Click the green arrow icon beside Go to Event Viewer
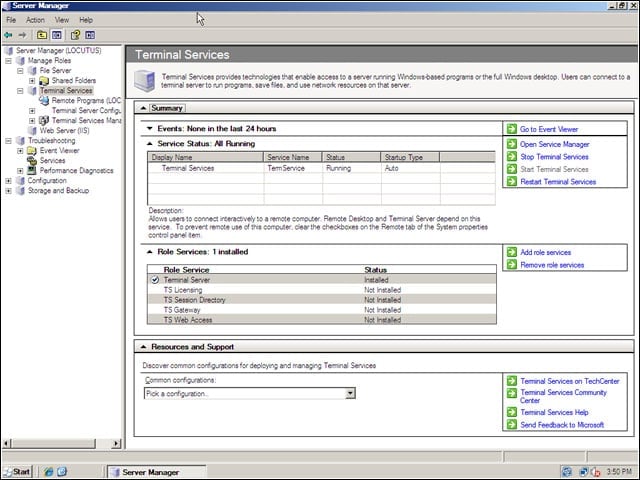The image size is (640, 480). point(511,129)
